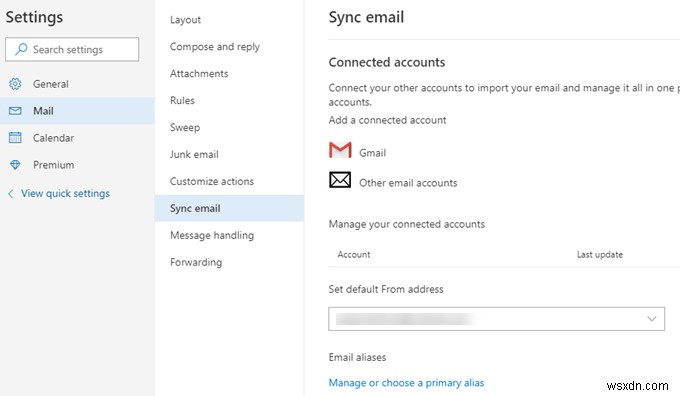Click the search magnifier icon
This screenshot has width=680, height=396.
[x=21, y=49]
